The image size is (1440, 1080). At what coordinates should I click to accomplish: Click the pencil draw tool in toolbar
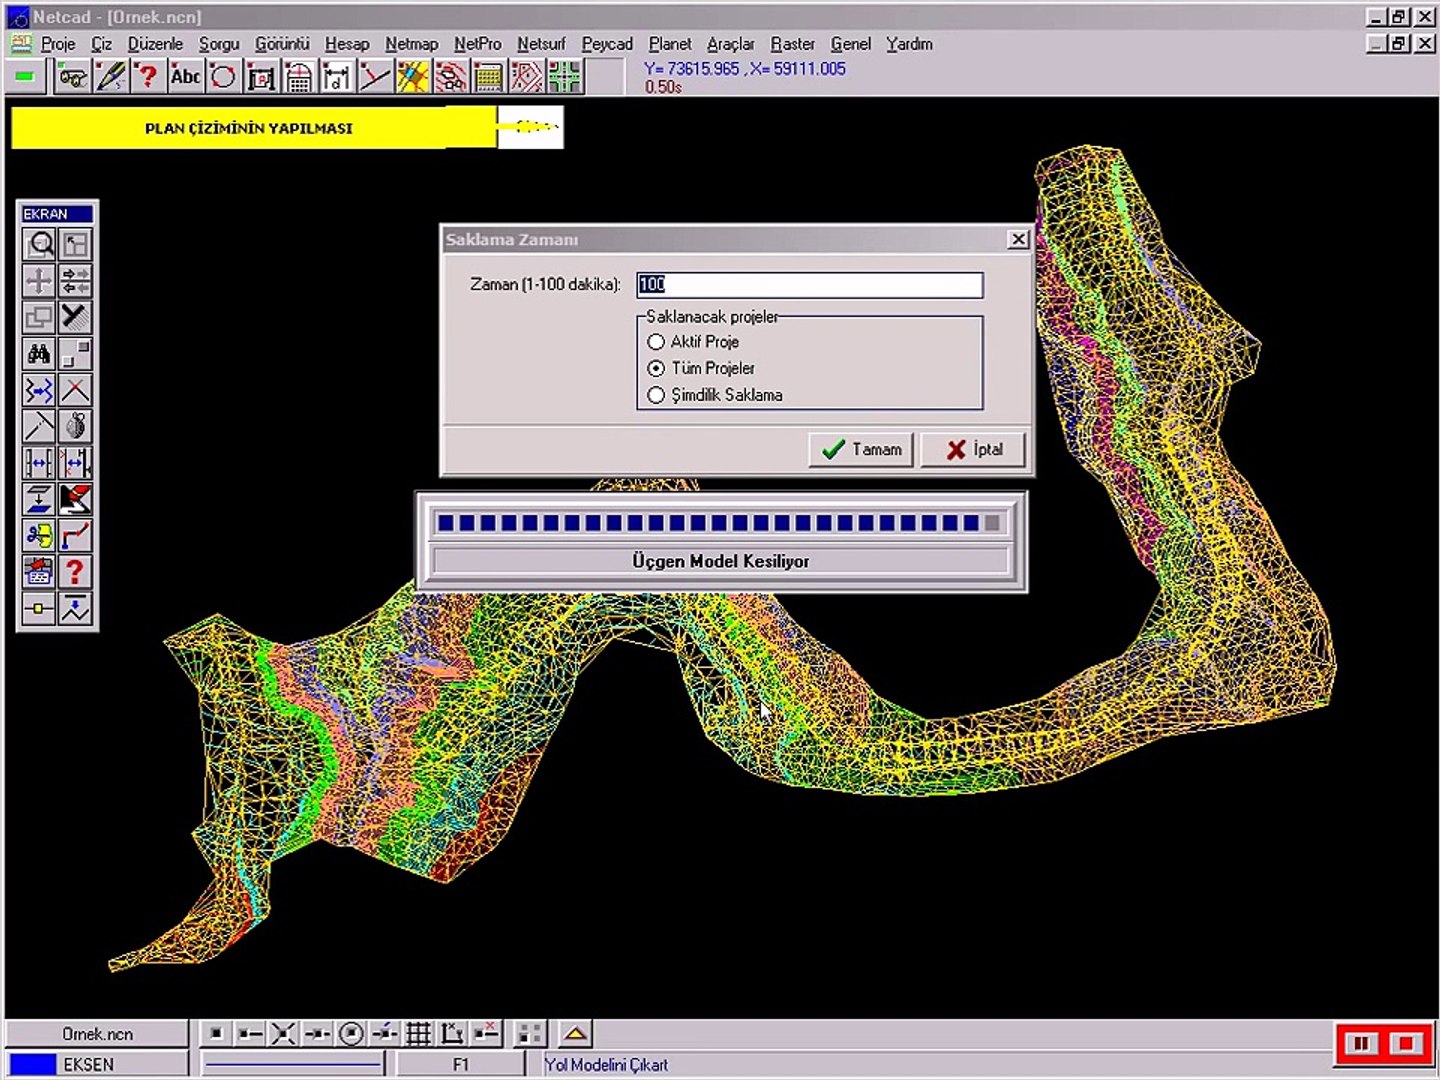pyautogui.click(x=110, y=77)
